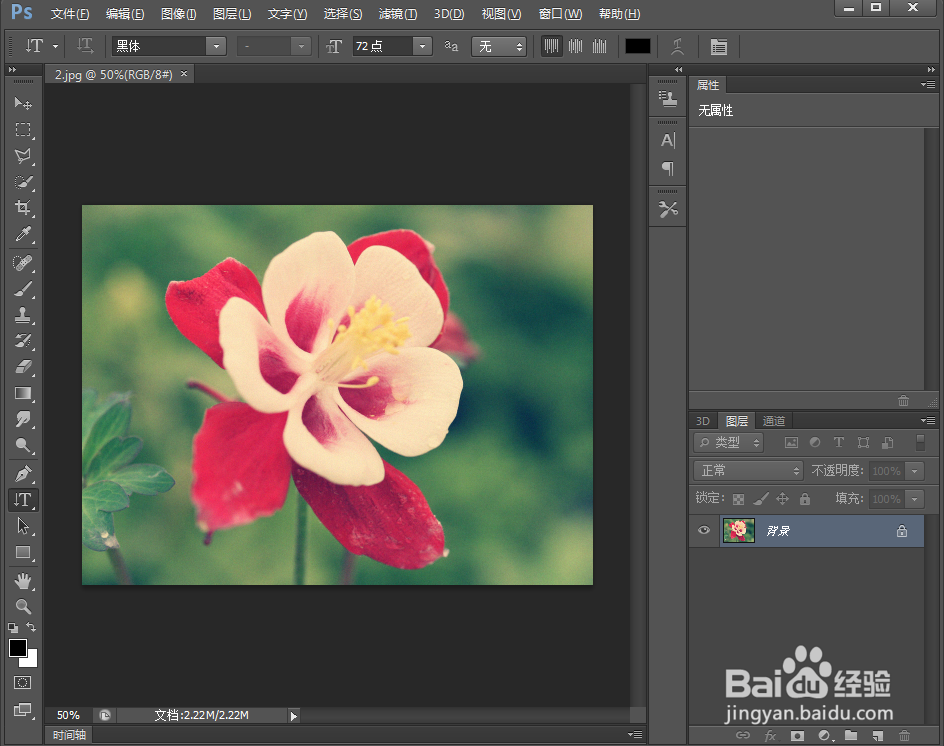Open anti-aliasing dropdown showing 无
This screenshot has width=944, height=746.
pyautogui.click(x=498, y=46)
